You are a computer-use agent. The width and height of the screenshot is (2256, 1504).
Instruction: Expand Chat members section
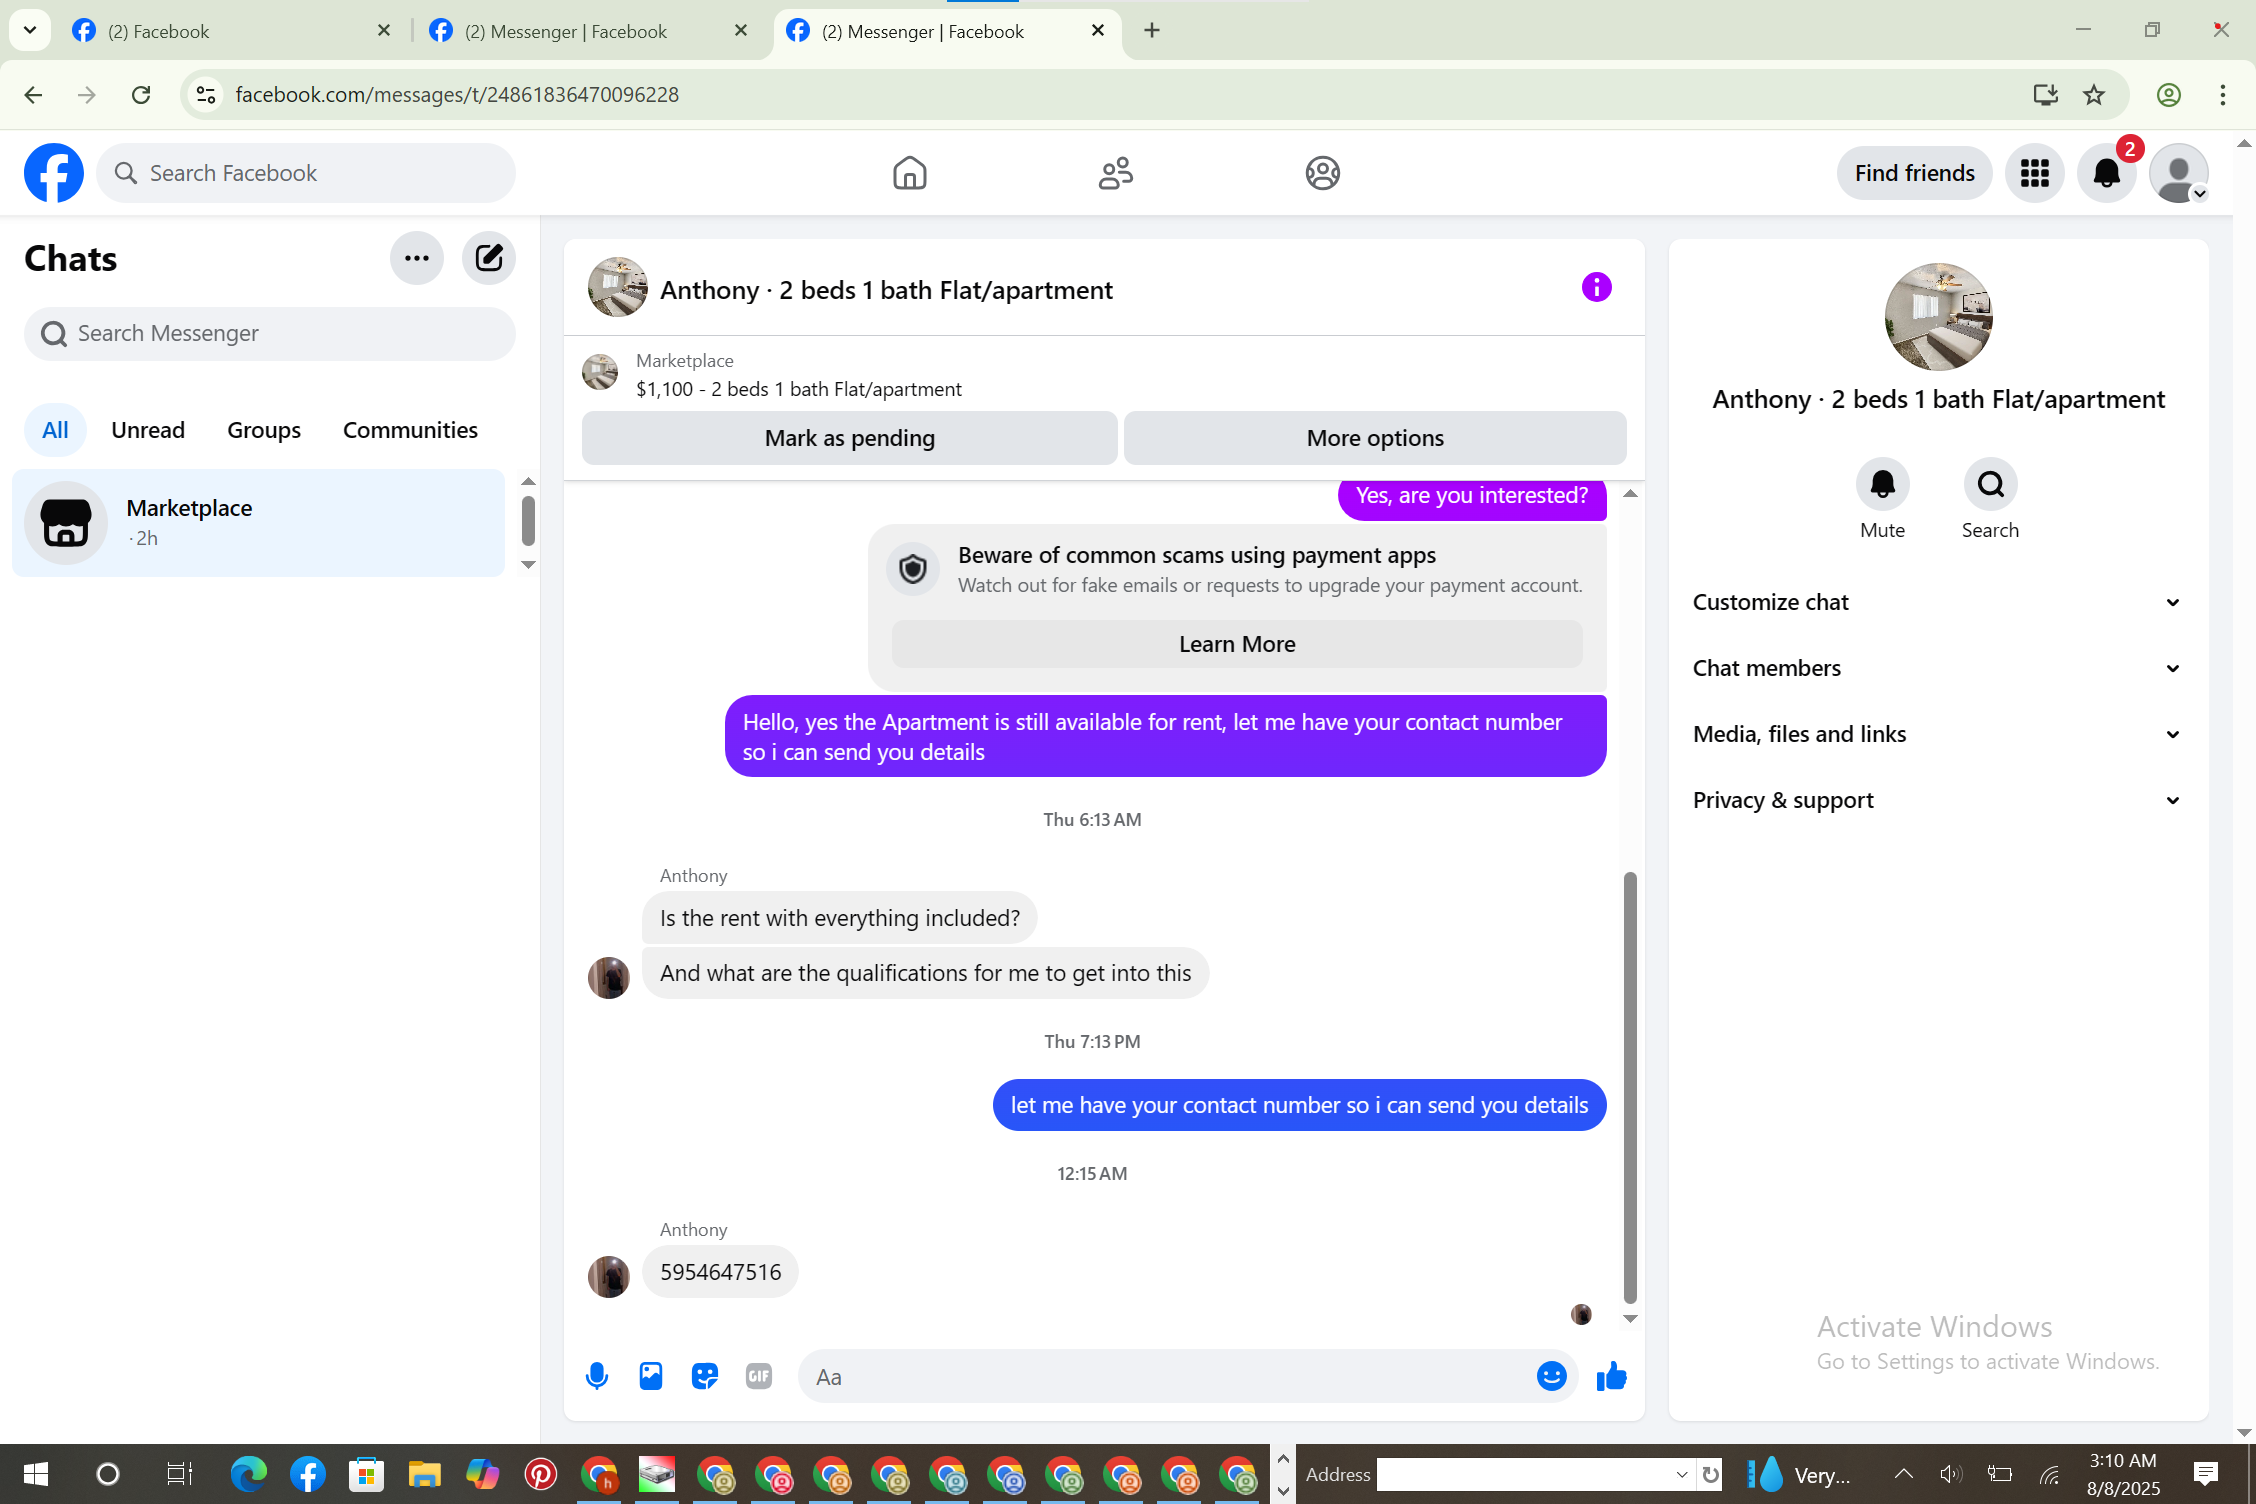point(1936,668)
